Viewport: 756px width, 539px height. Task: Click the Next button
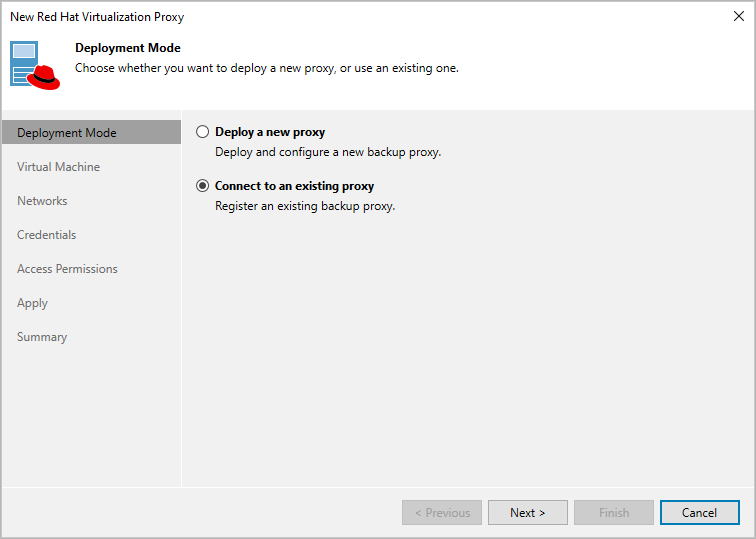(527, 512)
